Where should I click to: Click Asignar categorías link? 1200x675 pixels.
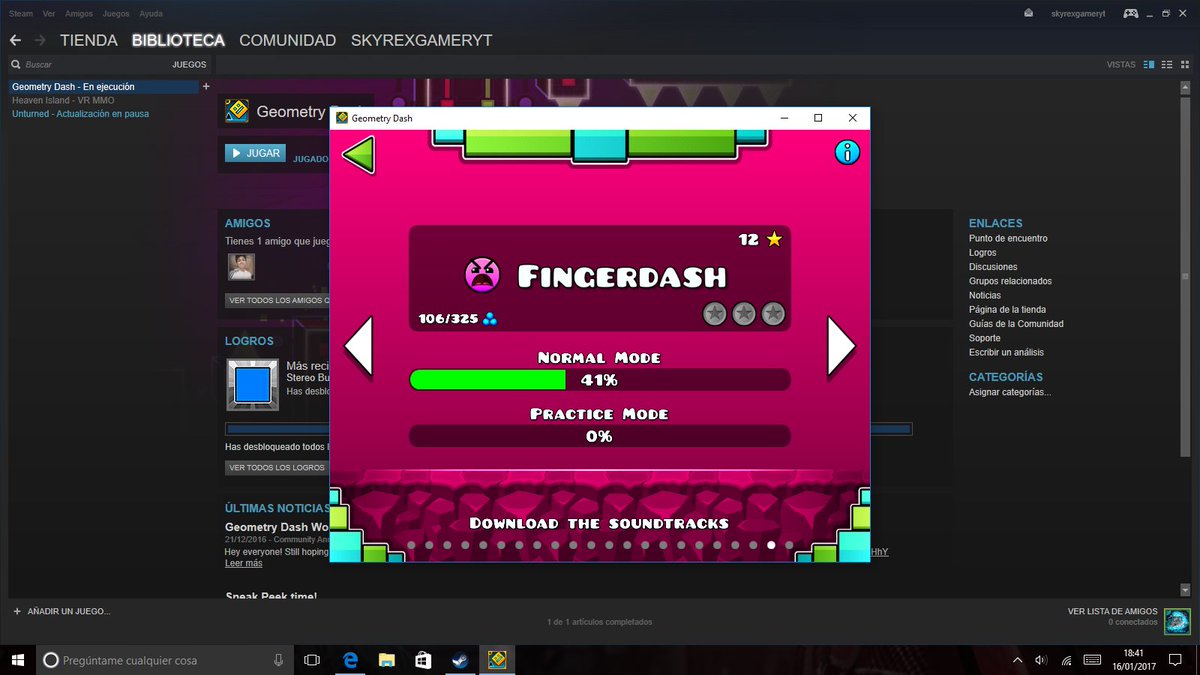(1010, 392)
